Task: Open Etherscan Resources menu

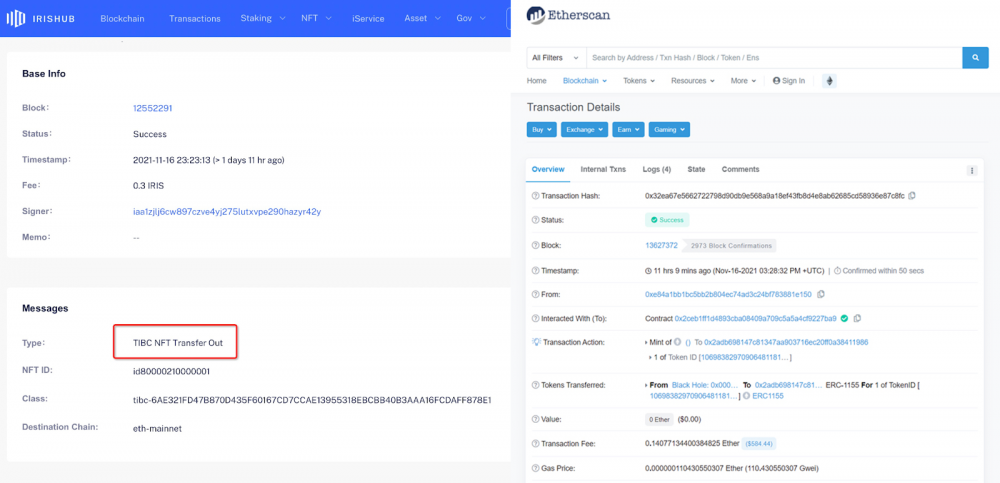Action: (x=693, y=81)
